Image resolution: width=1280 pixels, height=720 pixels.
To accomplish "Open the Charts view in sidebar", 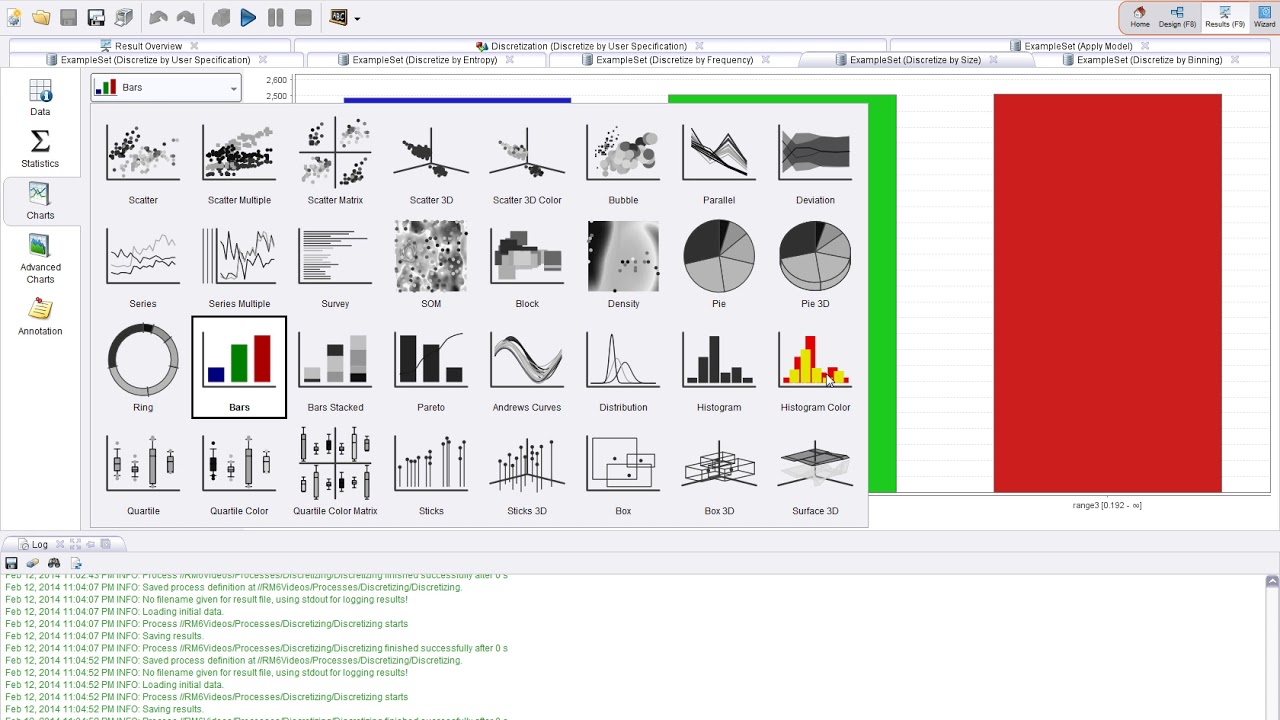I will [x=40, y=202].
